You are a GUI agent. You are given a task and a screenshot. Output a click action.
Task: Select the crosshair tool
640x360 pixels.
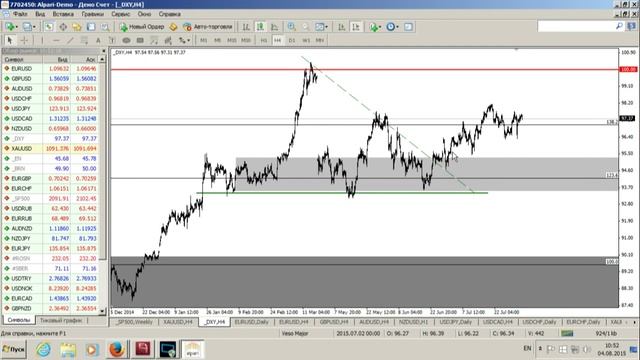(x=24, y=40)
